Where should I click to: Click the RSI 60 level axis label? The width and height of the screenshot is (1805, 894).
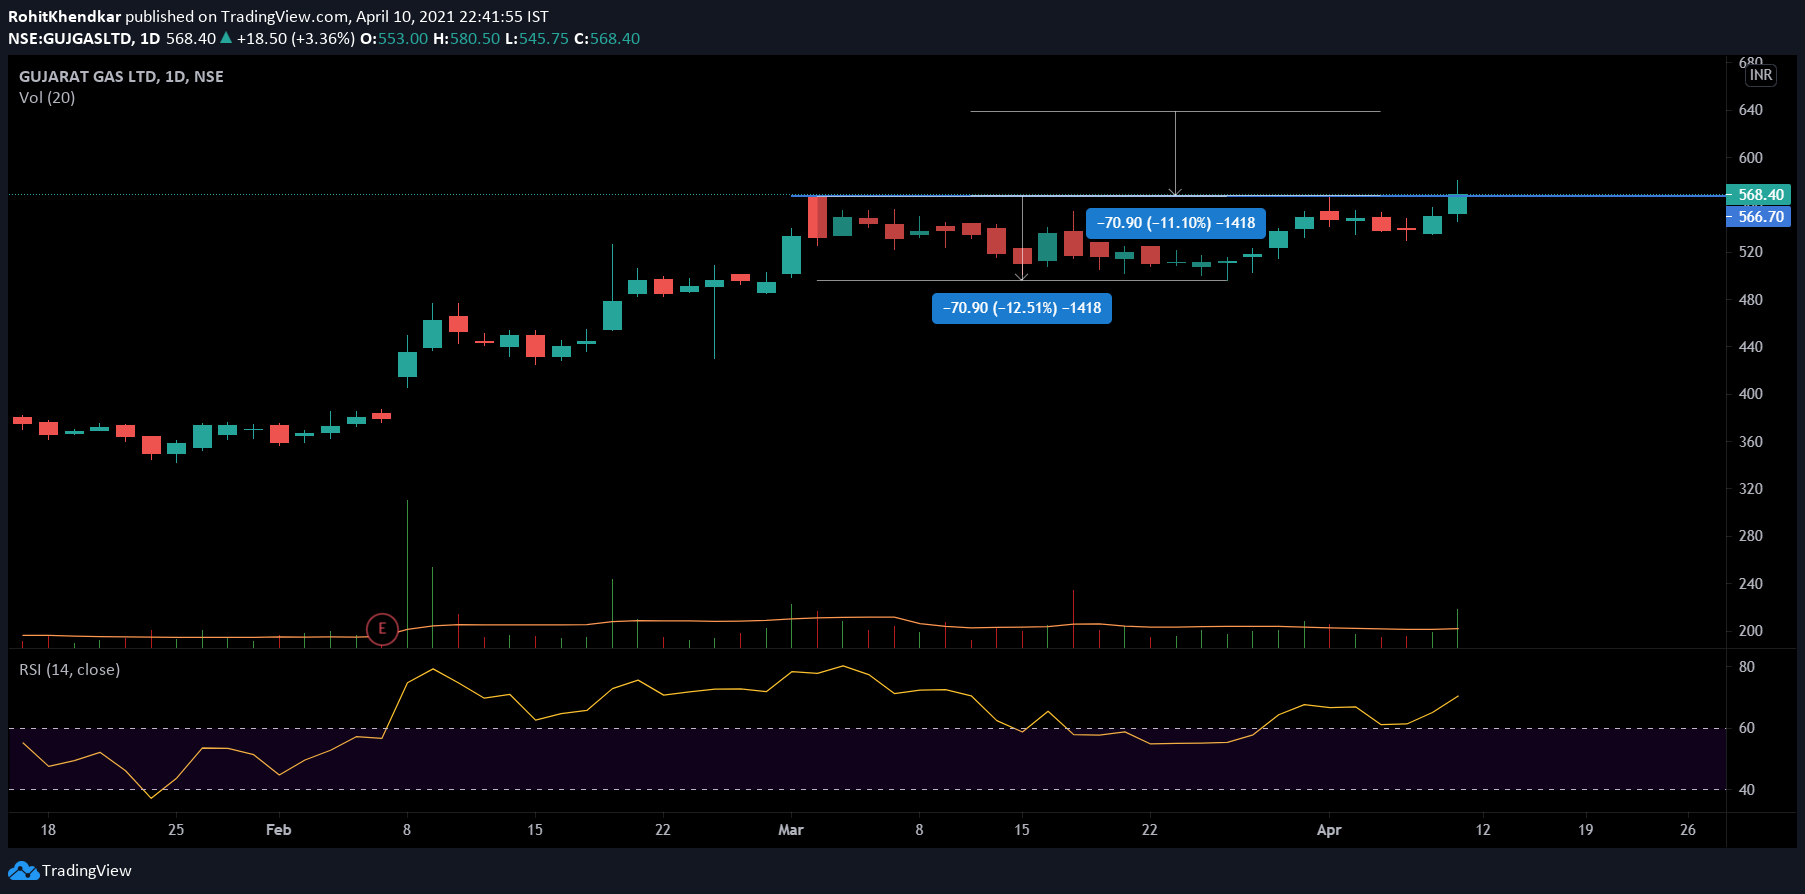(1747, 728)
